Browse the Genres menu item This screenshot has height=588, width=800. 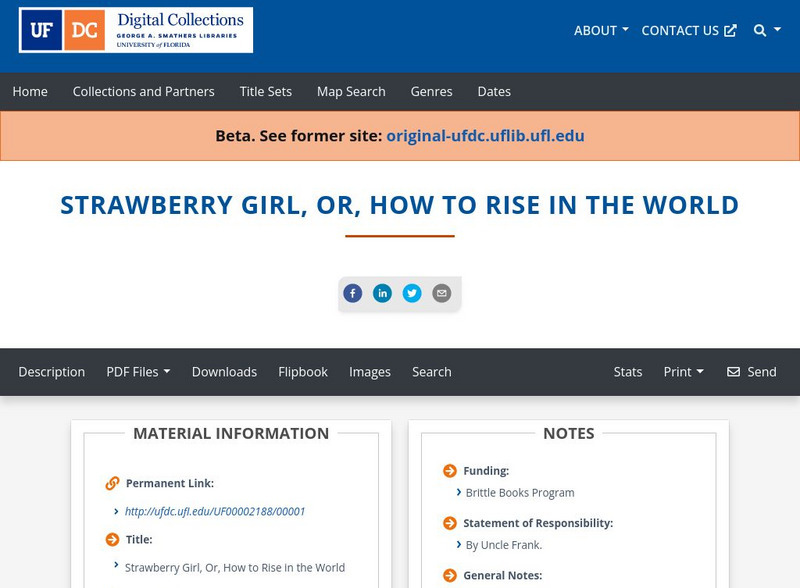[x=431, y=92]
